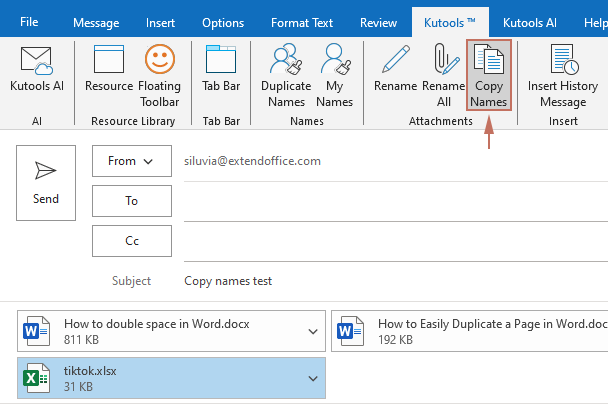Rename the selected attachment with the pencil icon
This screenshot has width=608, height=412.
tap(396, 59)
